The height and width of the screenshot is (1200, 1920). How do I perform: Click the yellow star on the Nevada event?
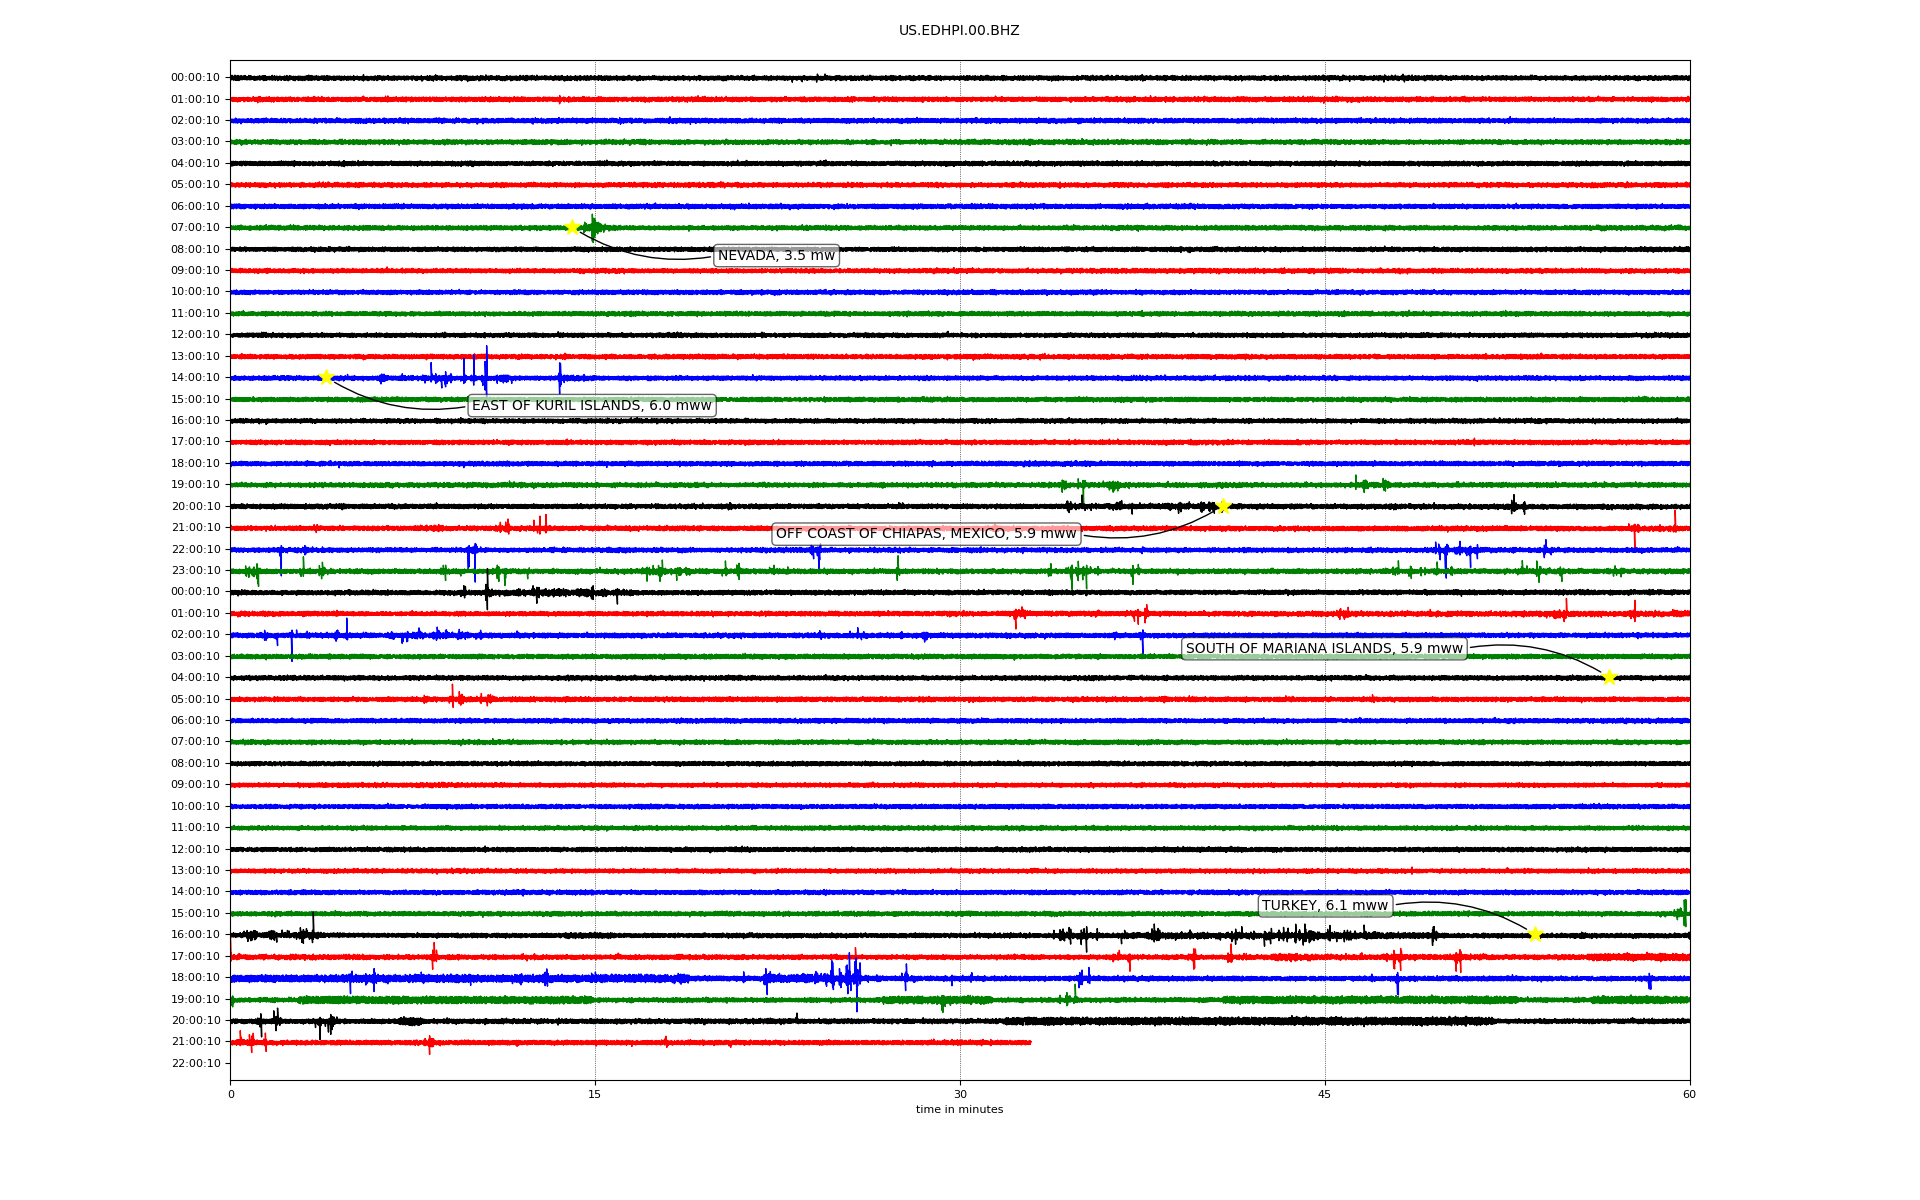(x=572, y=227)
